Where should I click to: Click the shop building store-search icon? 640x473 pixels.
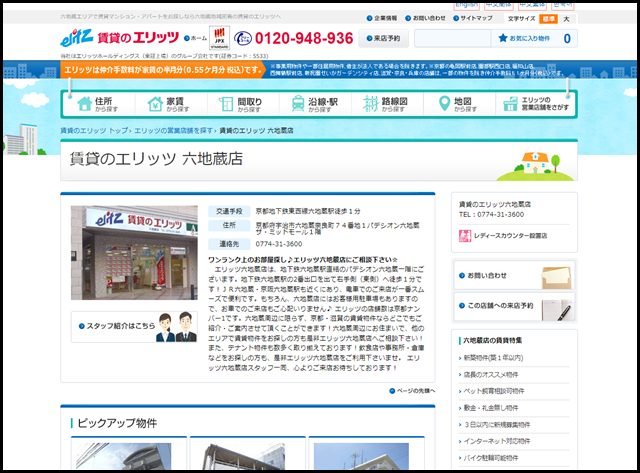tap(510, 104)
